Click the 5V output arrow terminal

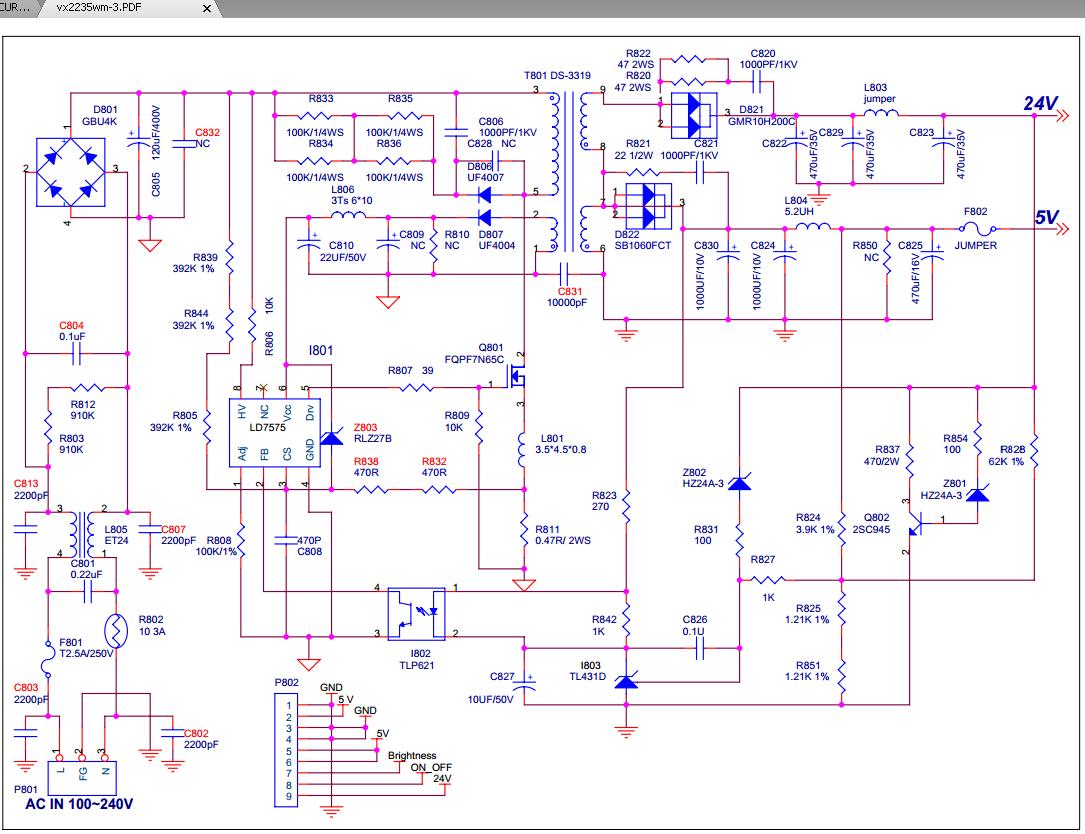(1063, 228)
